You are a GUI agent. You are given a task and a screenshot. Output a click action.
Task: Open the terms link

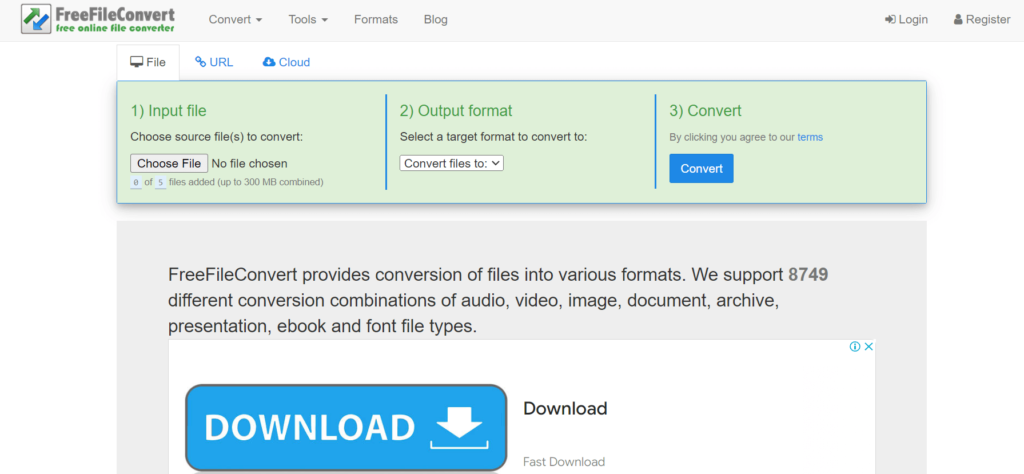[810, 138]
